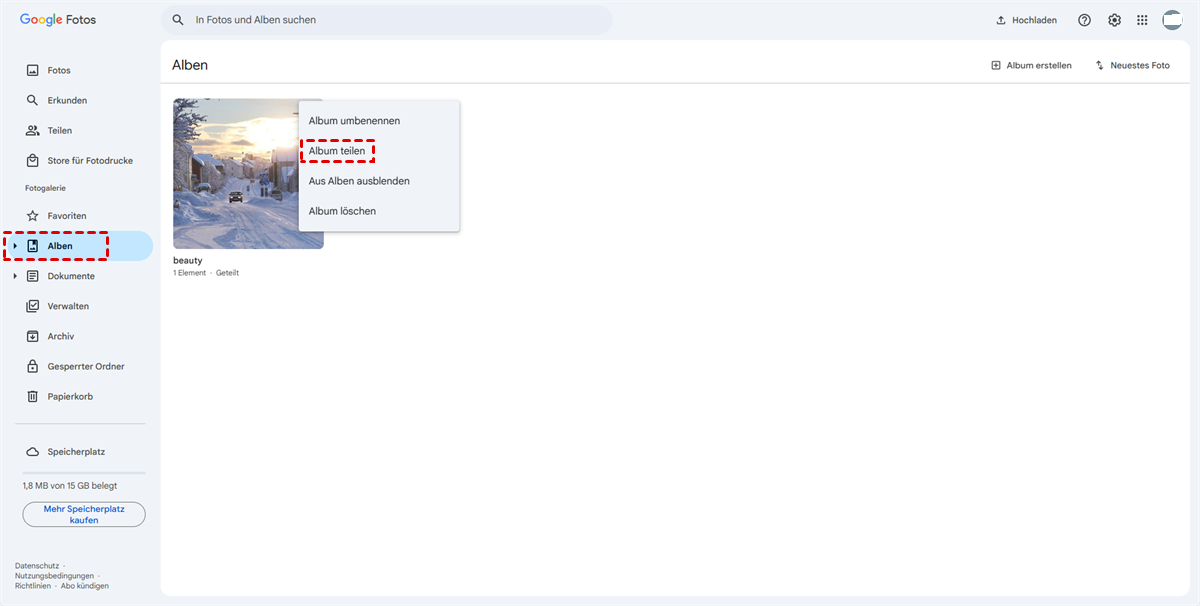Click the '1 Element · Geteilt' album info

(206, 273)
